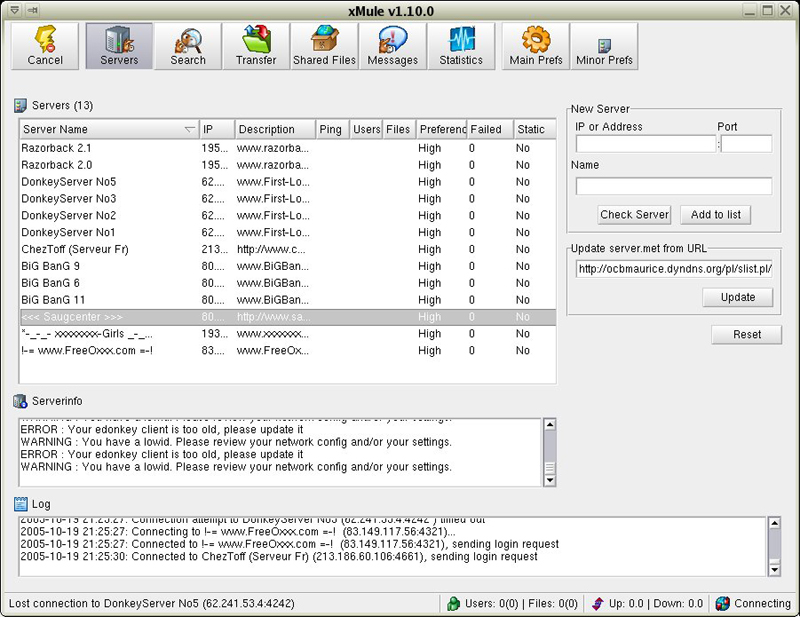Select the xxxxxxxx-Girls server row

tap(288, 334)
